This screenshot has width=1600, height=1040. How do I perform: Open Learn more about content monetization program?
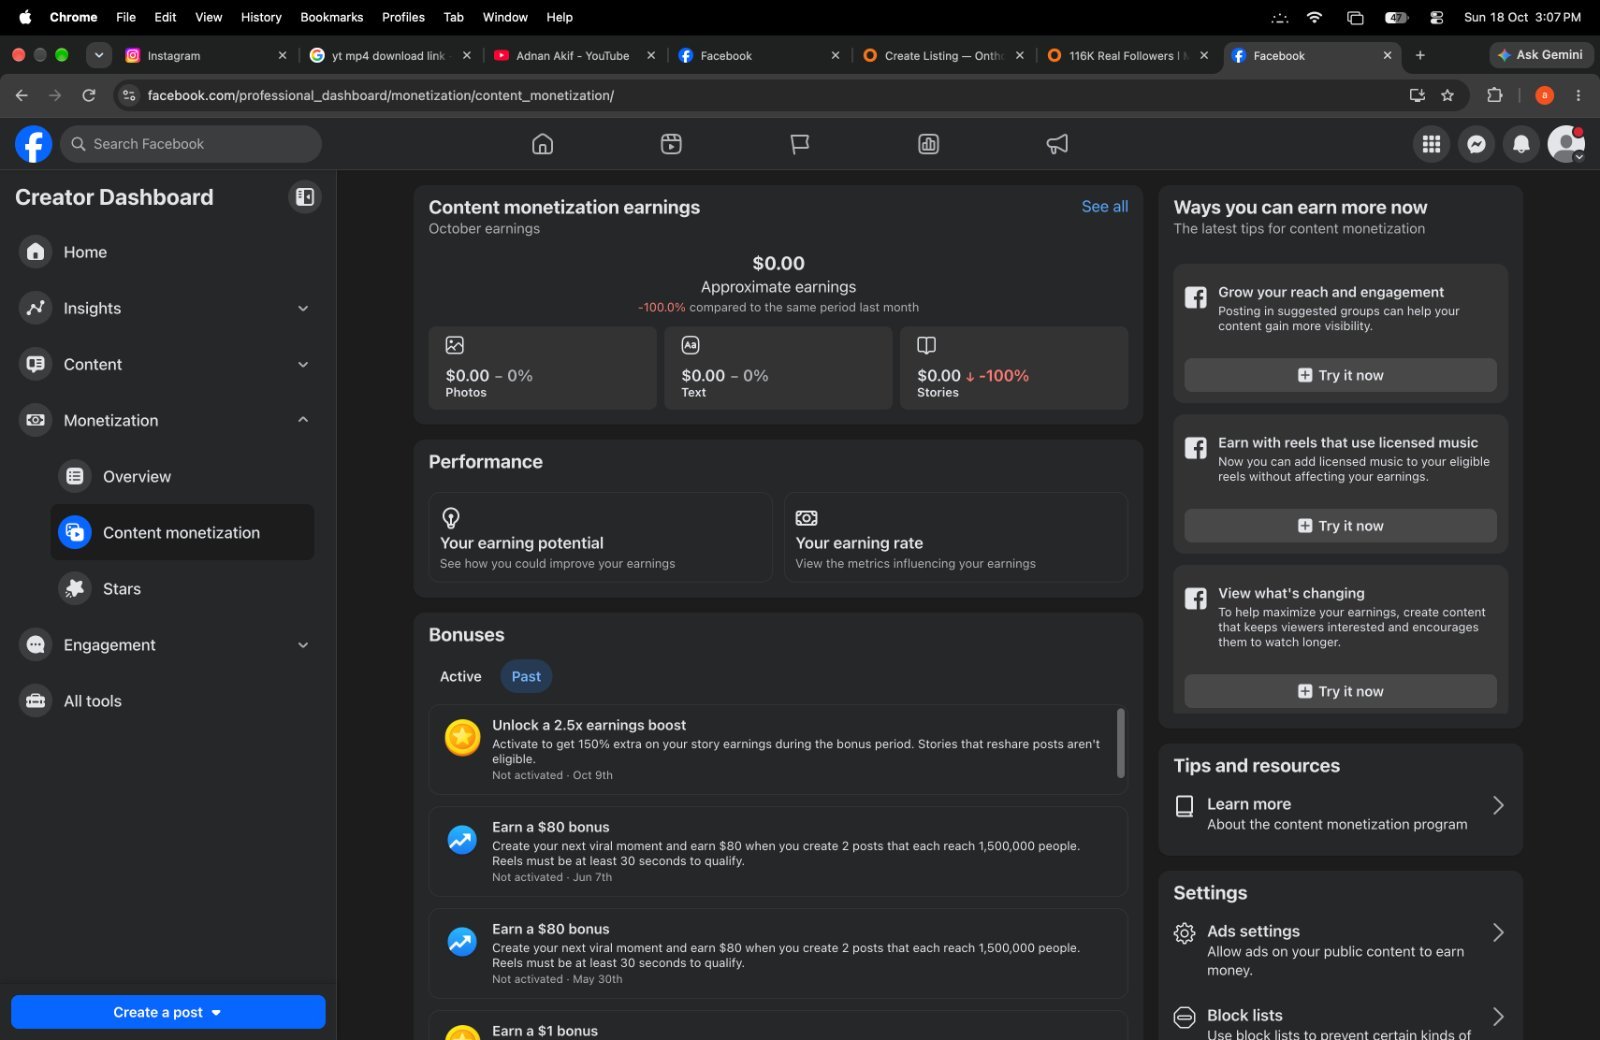(1340, 814)
